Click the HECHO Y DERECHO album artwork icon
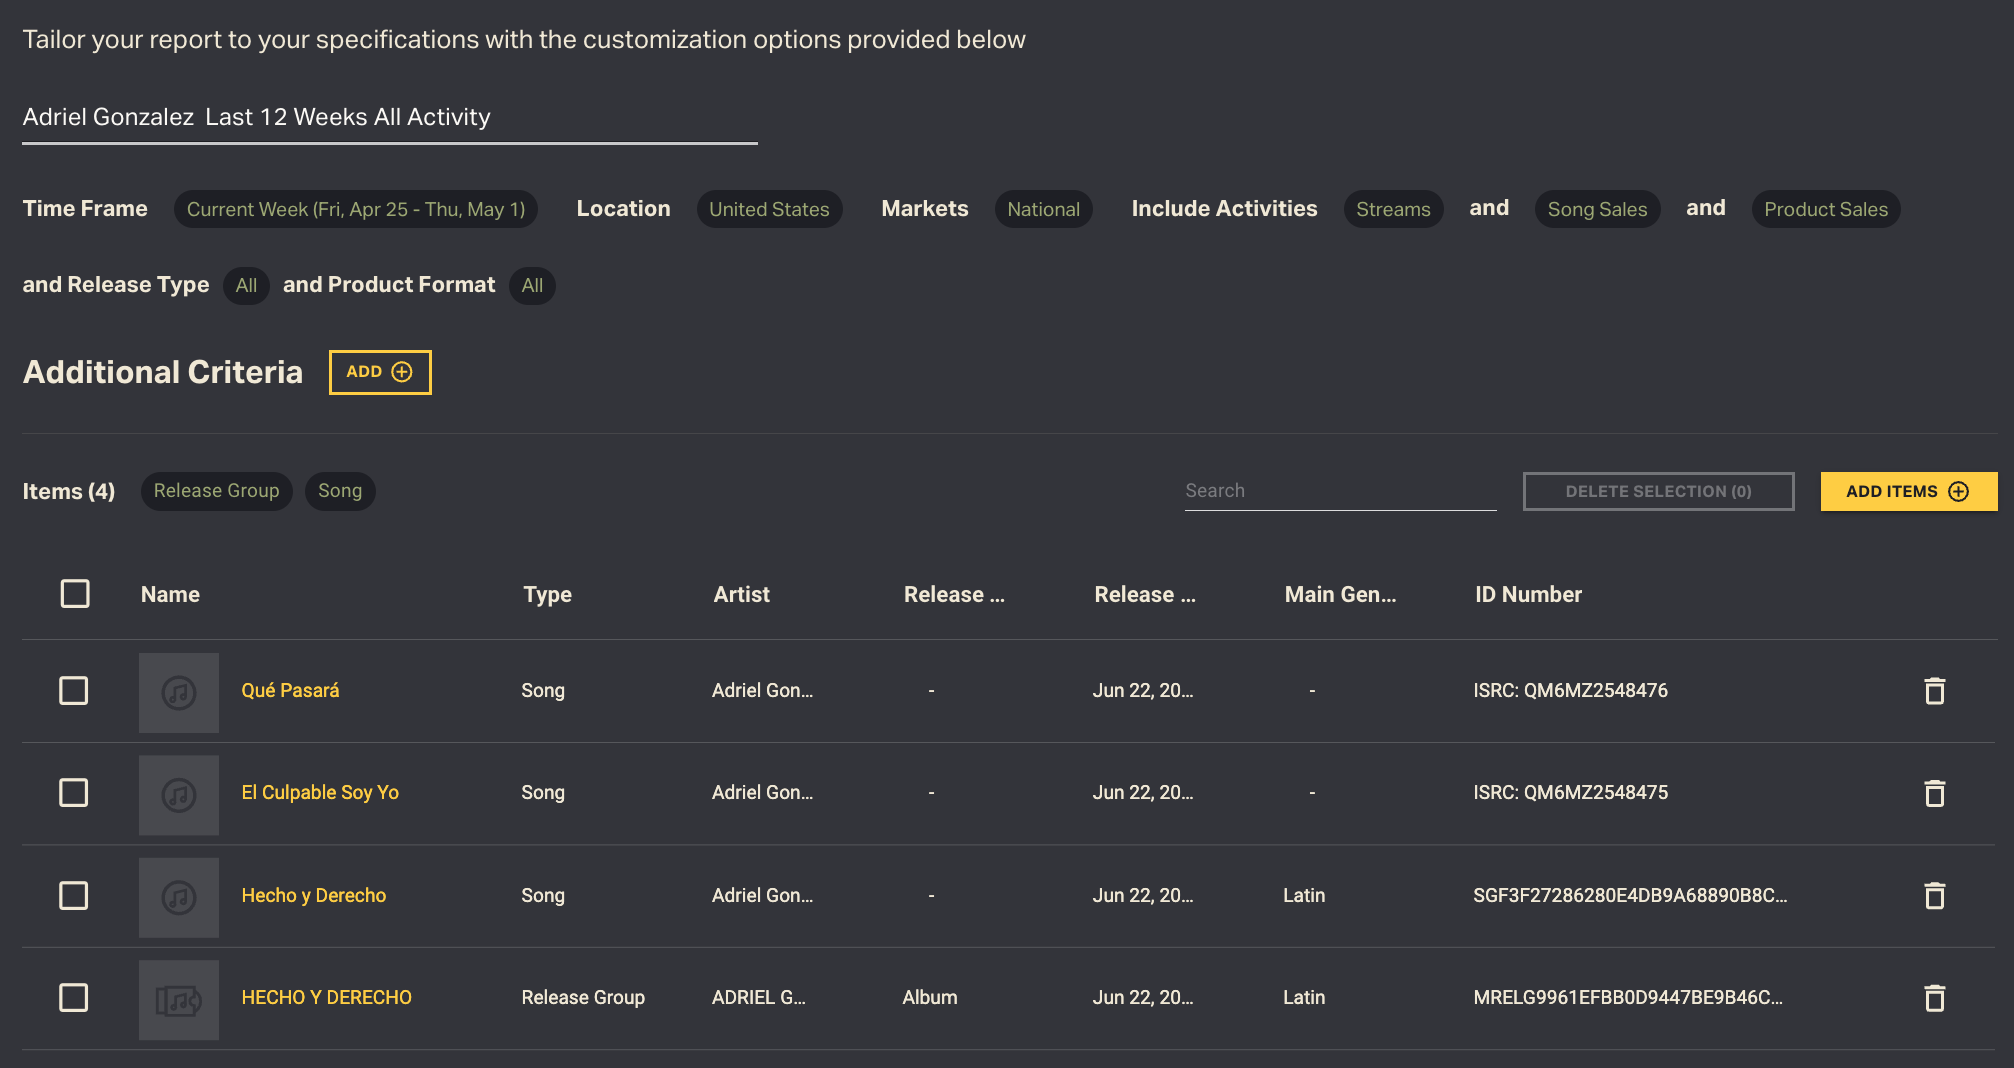 click(x=179, y=999)
